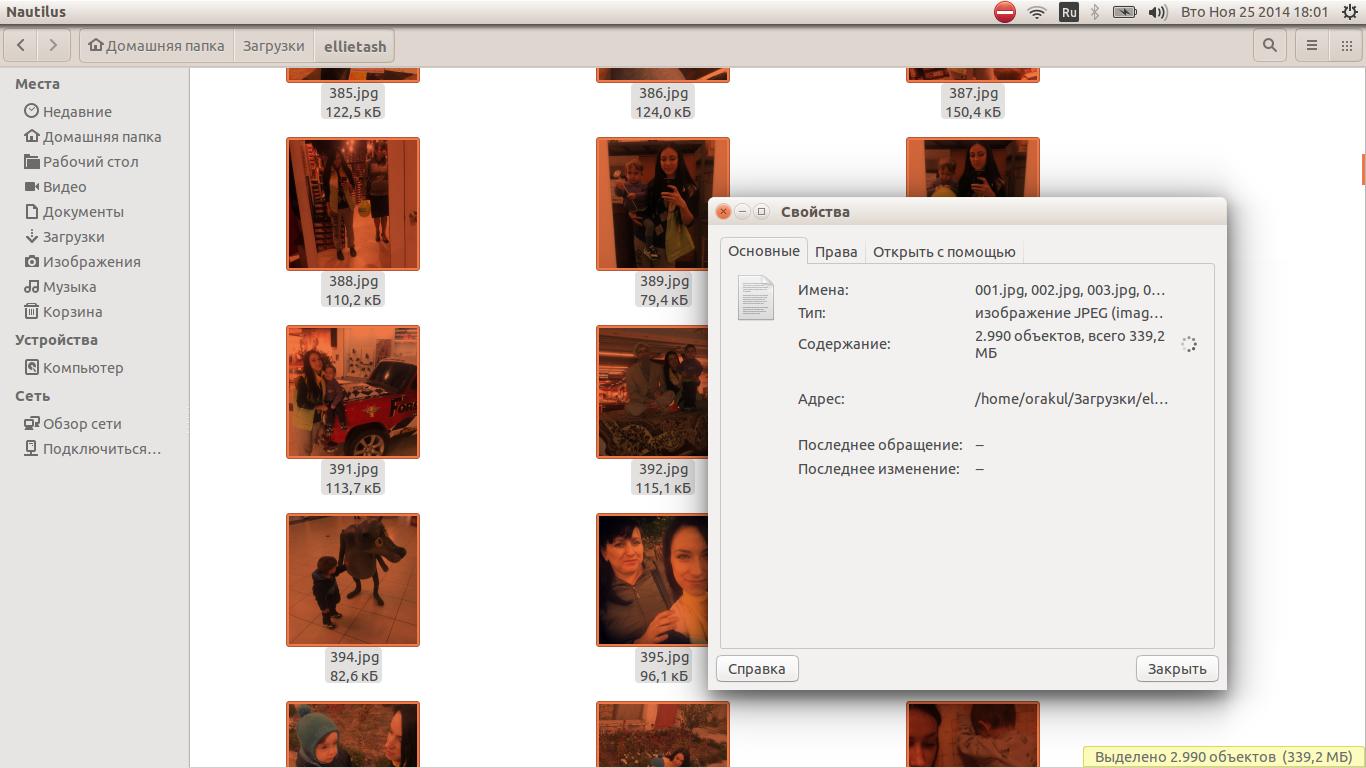The image size is (1366, 768).
Task: Switch to grid view icon
Action: pyautogui.click(x=1345, y=45)
